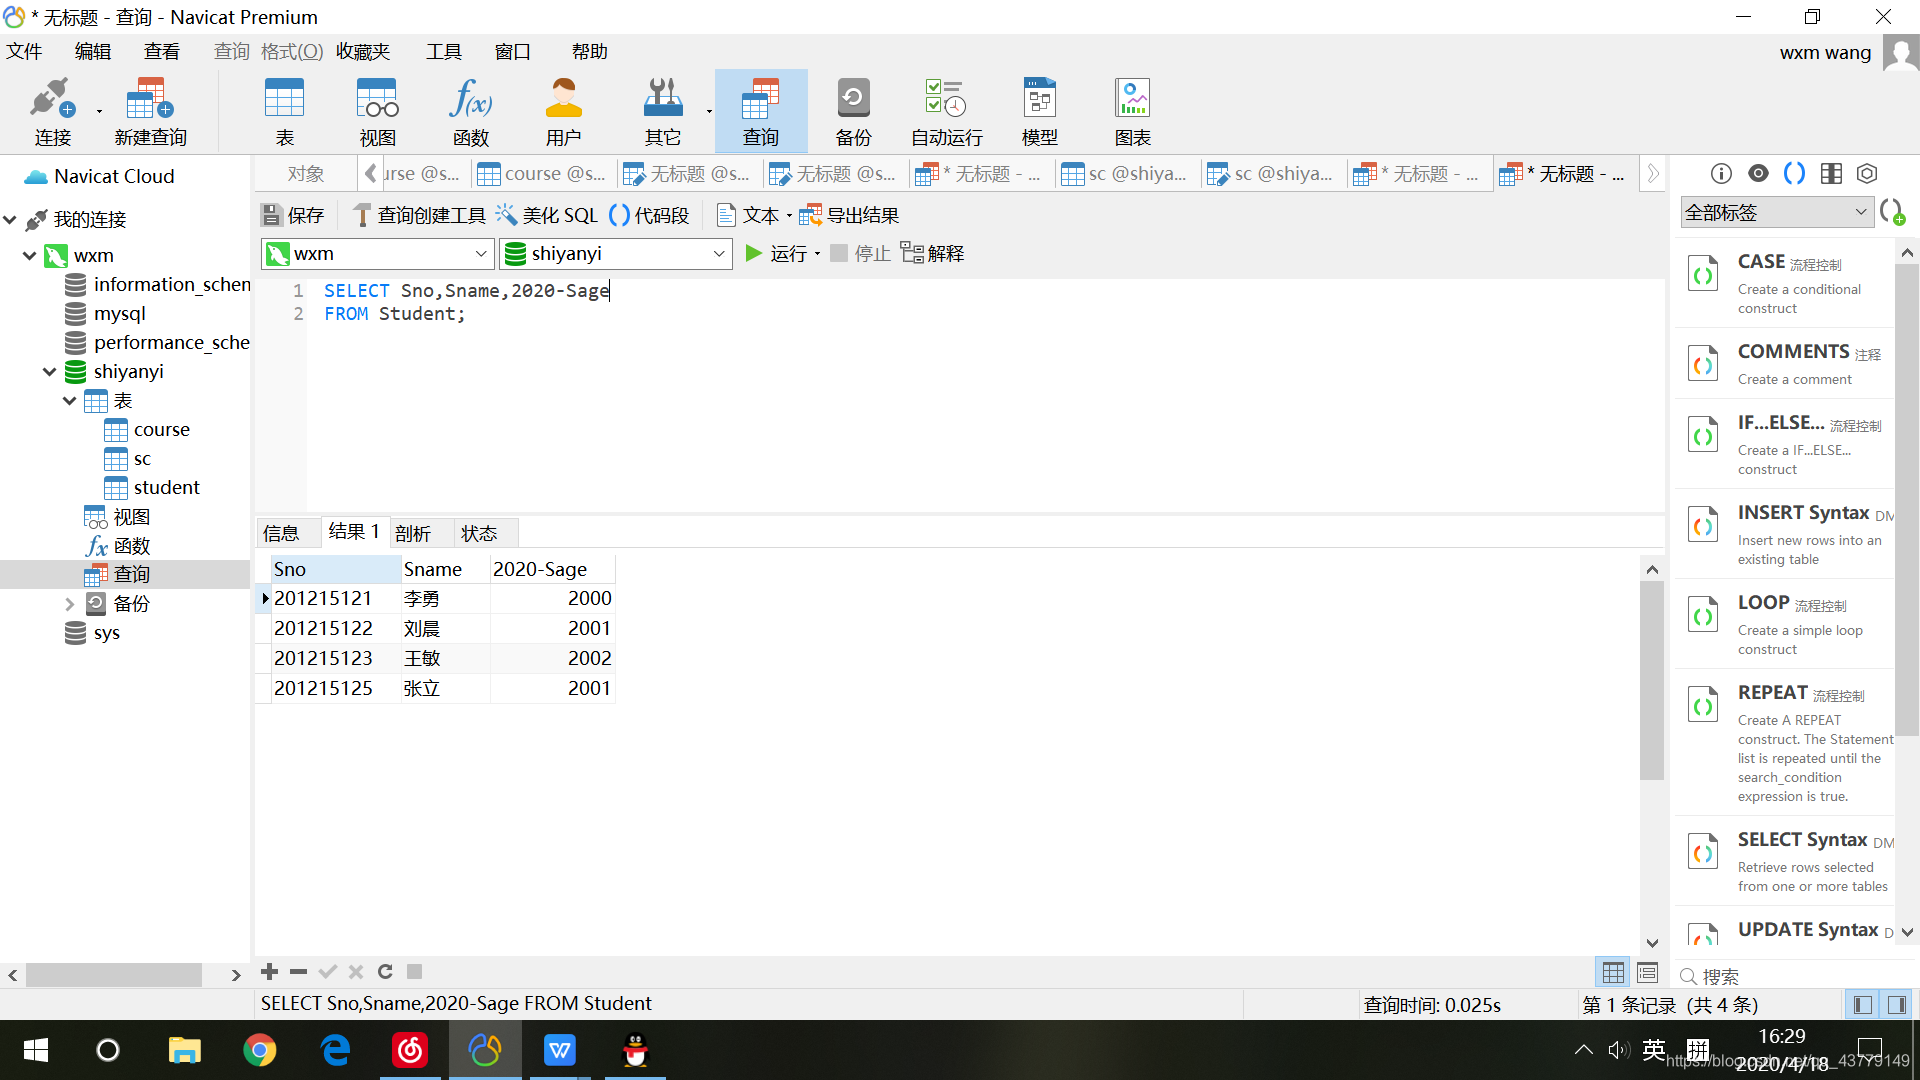Open the wxm connection dropdown

click(481, 253)
